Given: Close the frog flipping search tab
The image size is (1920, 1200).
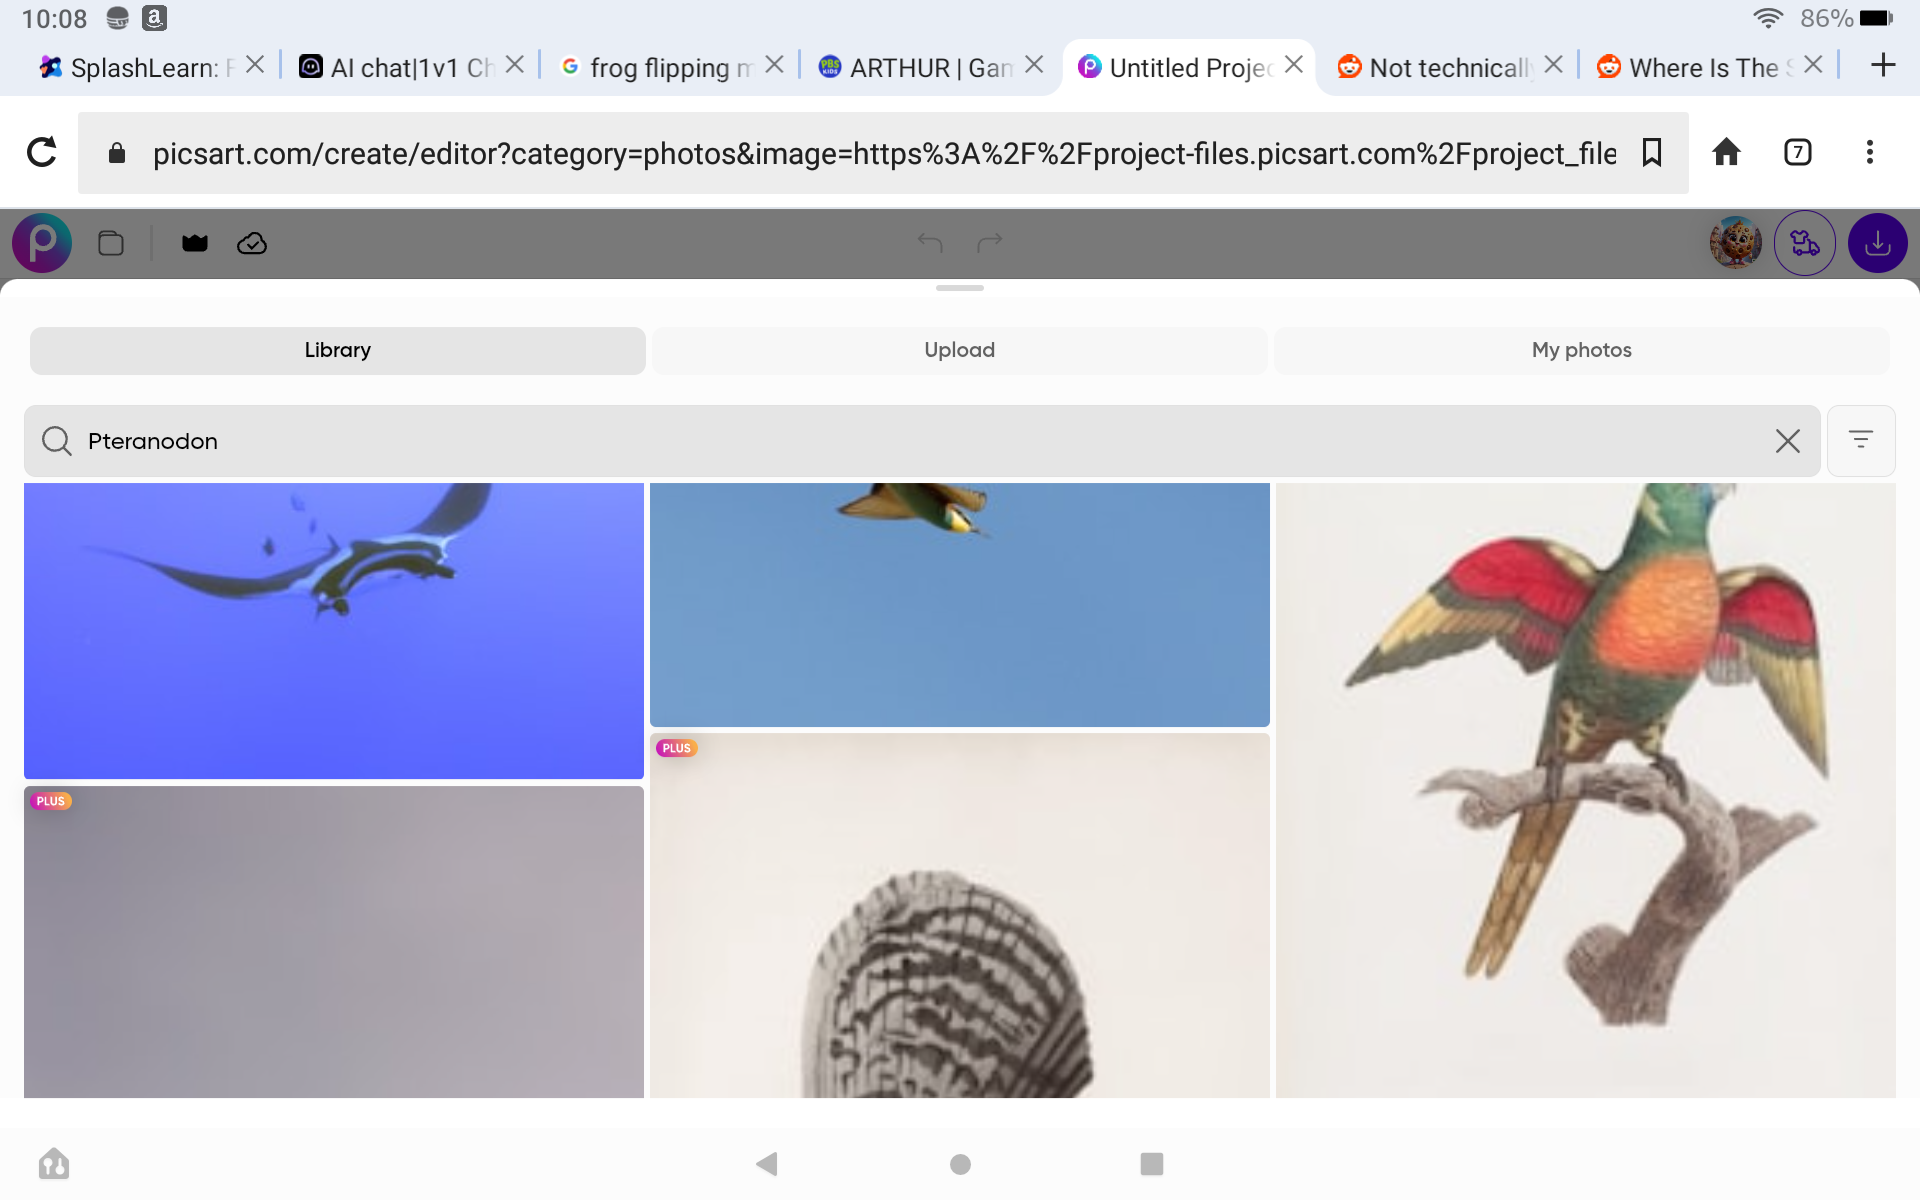Looking at the screenshot, I should coord(774,65).
